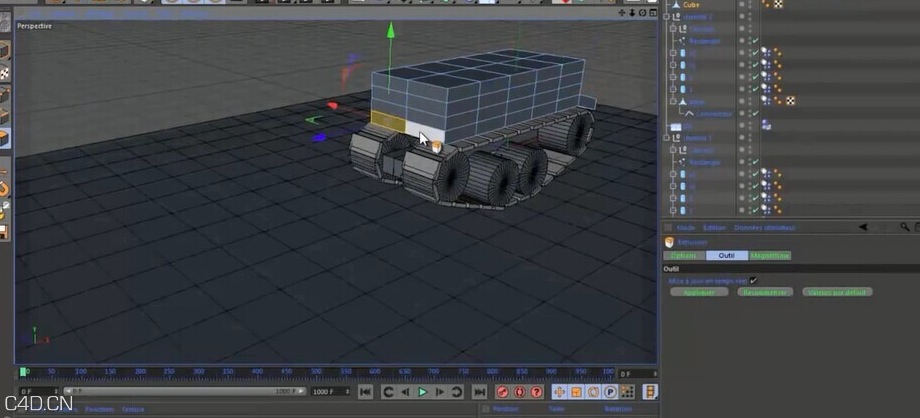Expand the null child directly under chenille 2
The height and width of the screenshot is (418, 920).
[674, 29]
